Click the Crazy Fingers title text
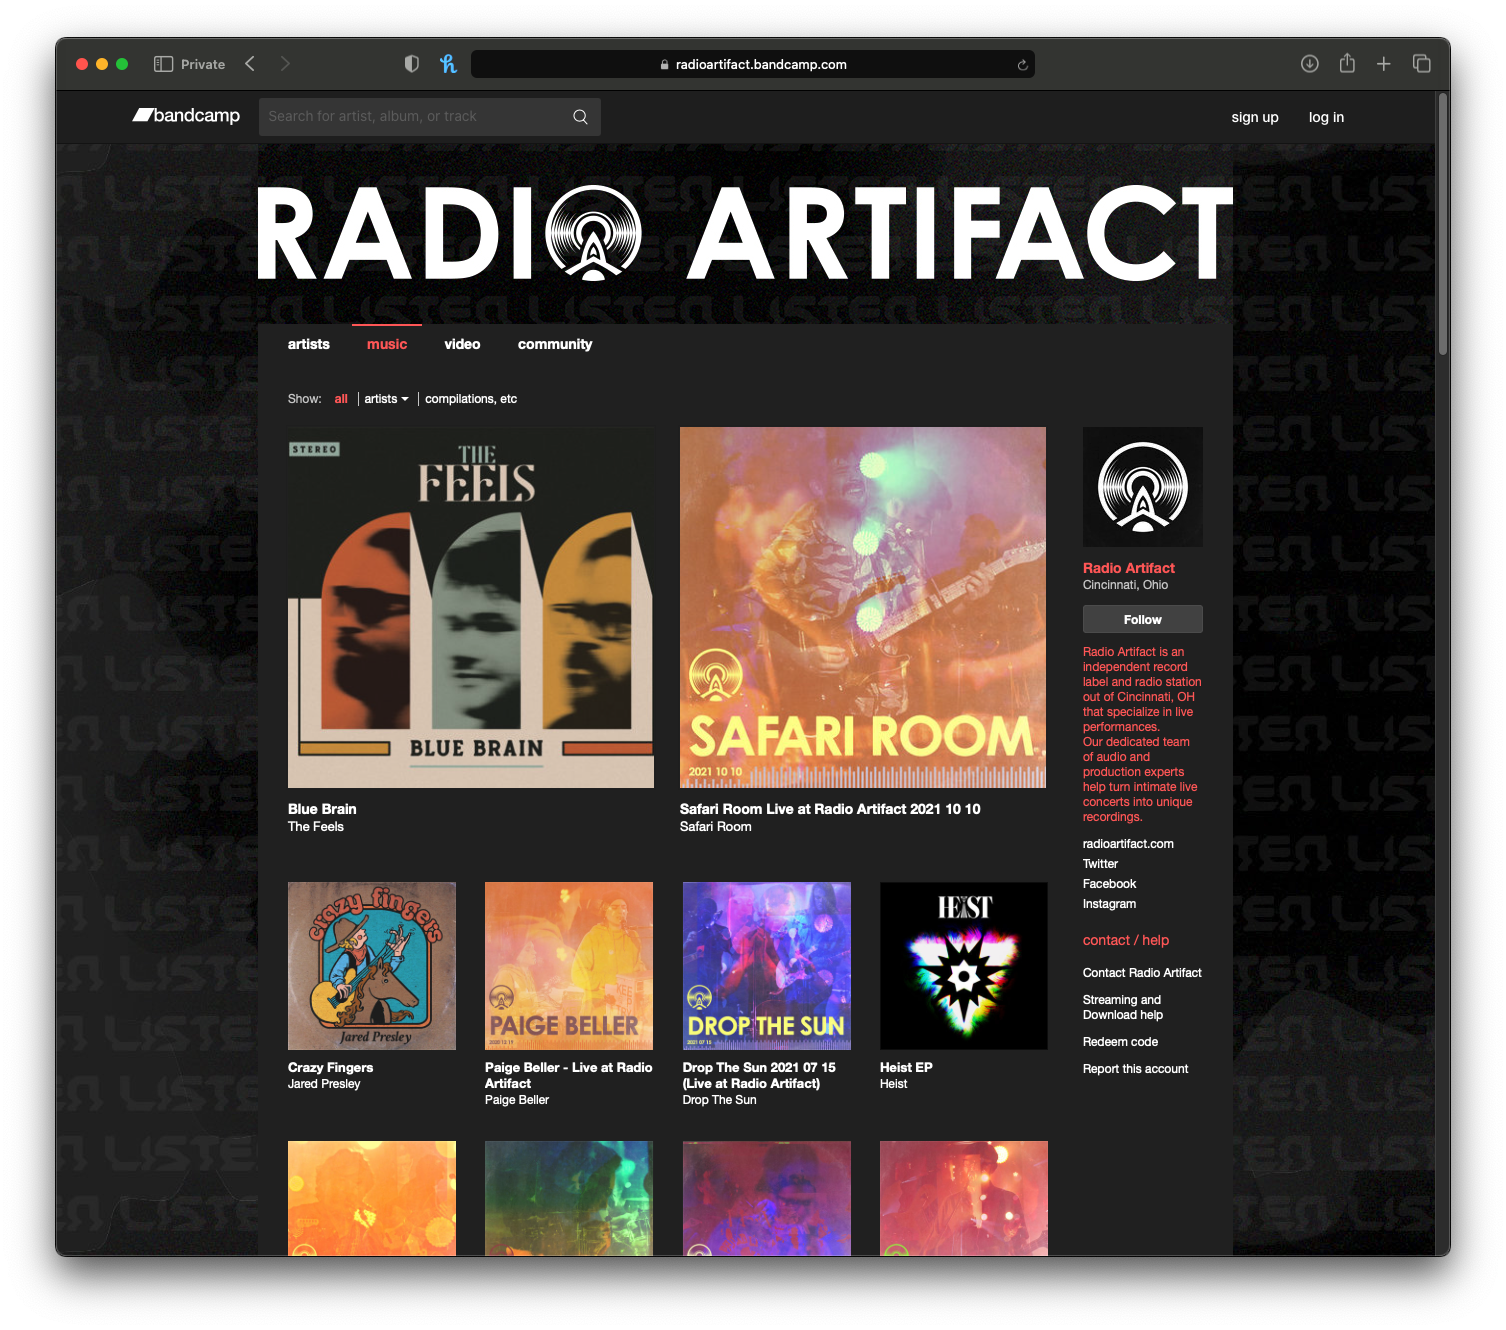The width and height of the screenshot is (1506, 1330). 330,1068
